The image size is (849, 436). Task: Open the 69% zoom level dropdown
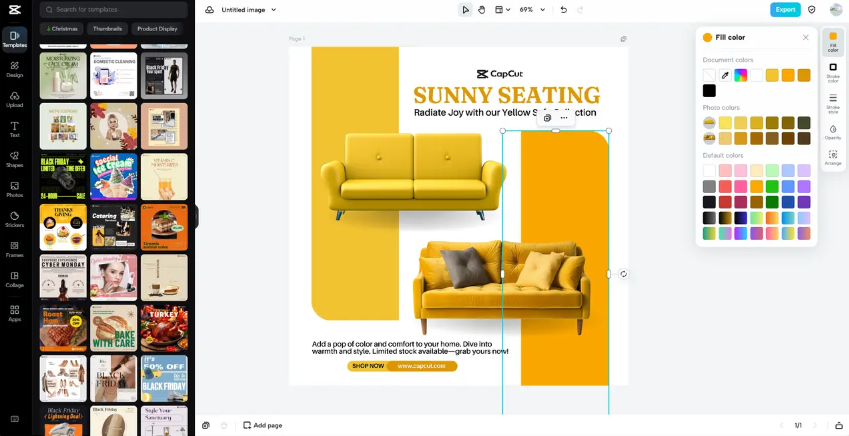pyautogui.click(x=532, y=10)
